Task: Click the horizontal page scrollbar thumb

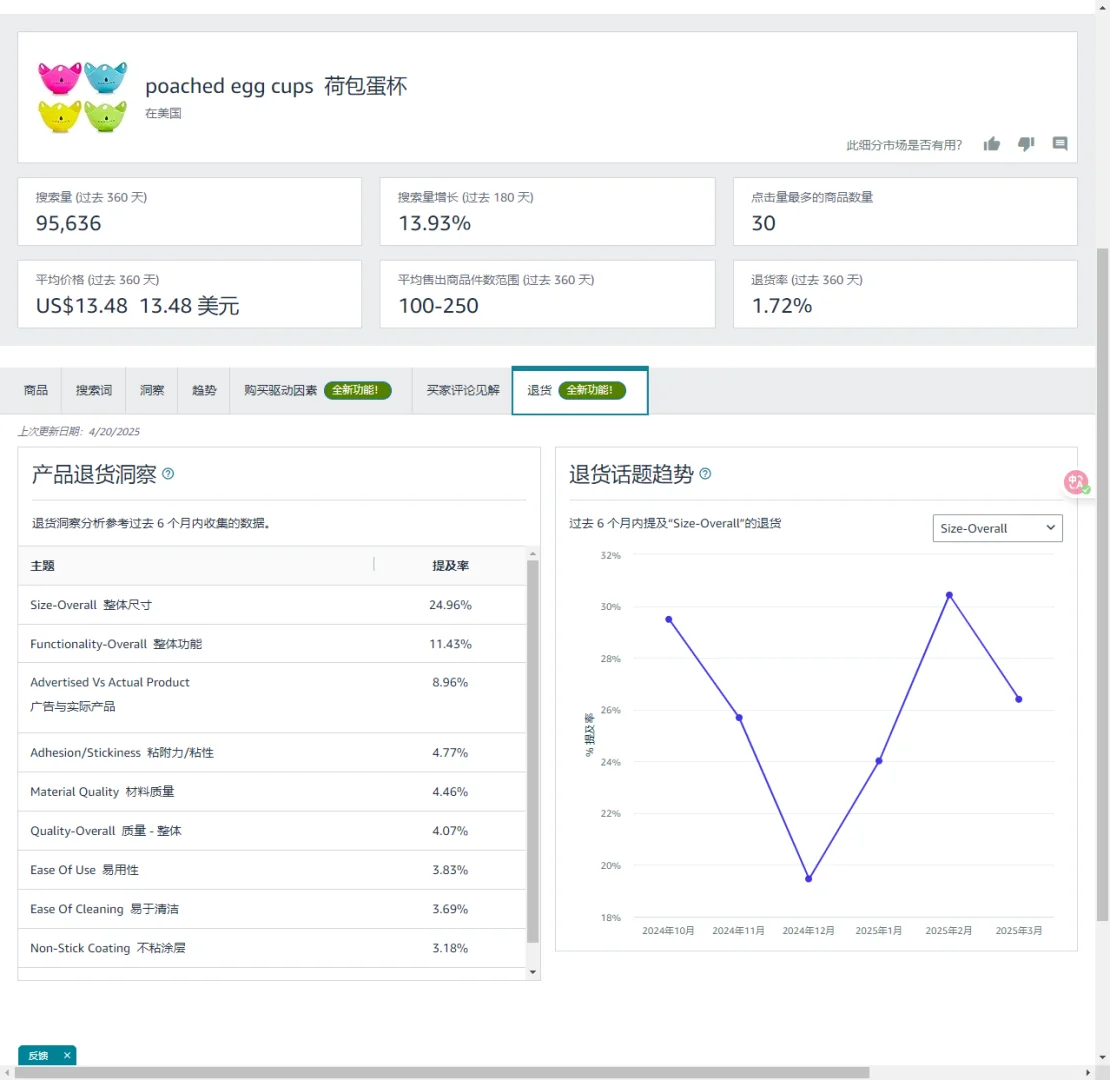Action: (442, 1073)
